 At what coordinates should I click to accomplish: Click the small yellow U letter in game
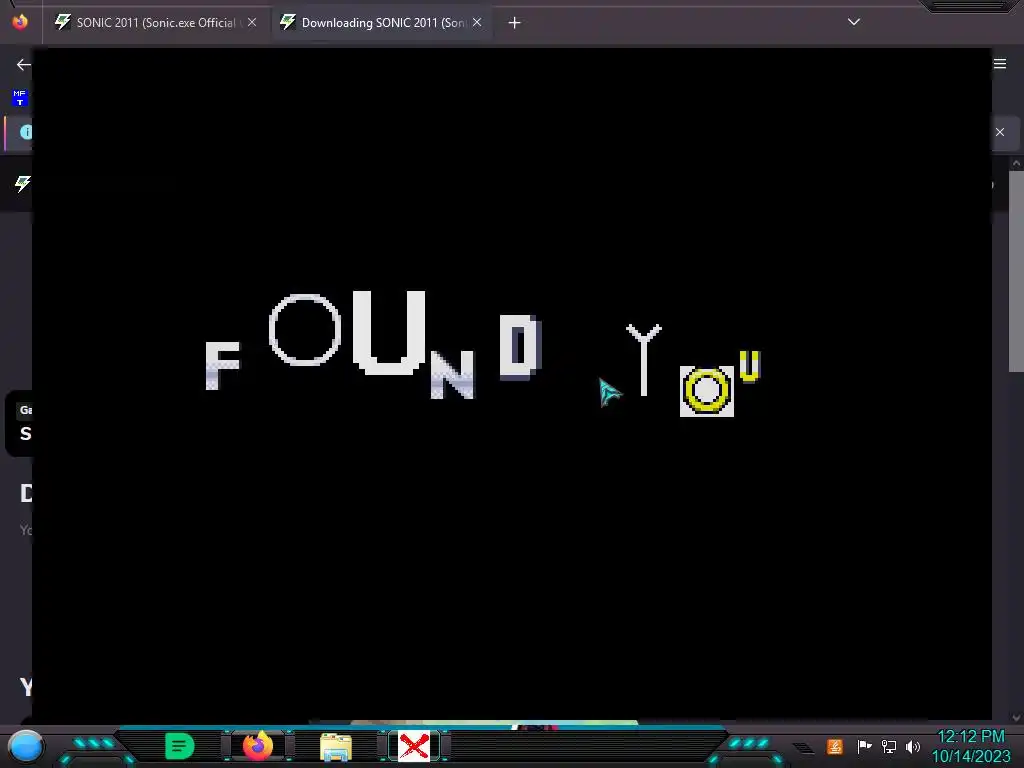pyautogui.click(x=750, y=366)
